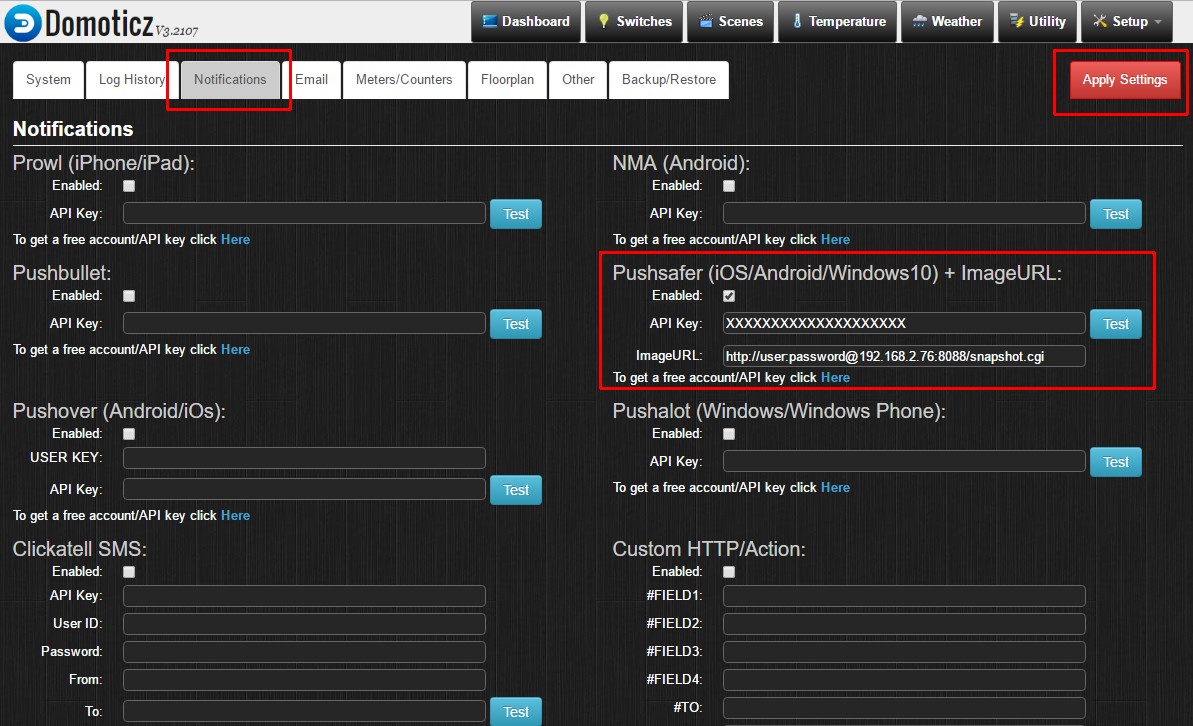Focus the Custom HTTP #FIELD3 input
Viewport: 1193px width, 726px height.
(x=904, y=652)
